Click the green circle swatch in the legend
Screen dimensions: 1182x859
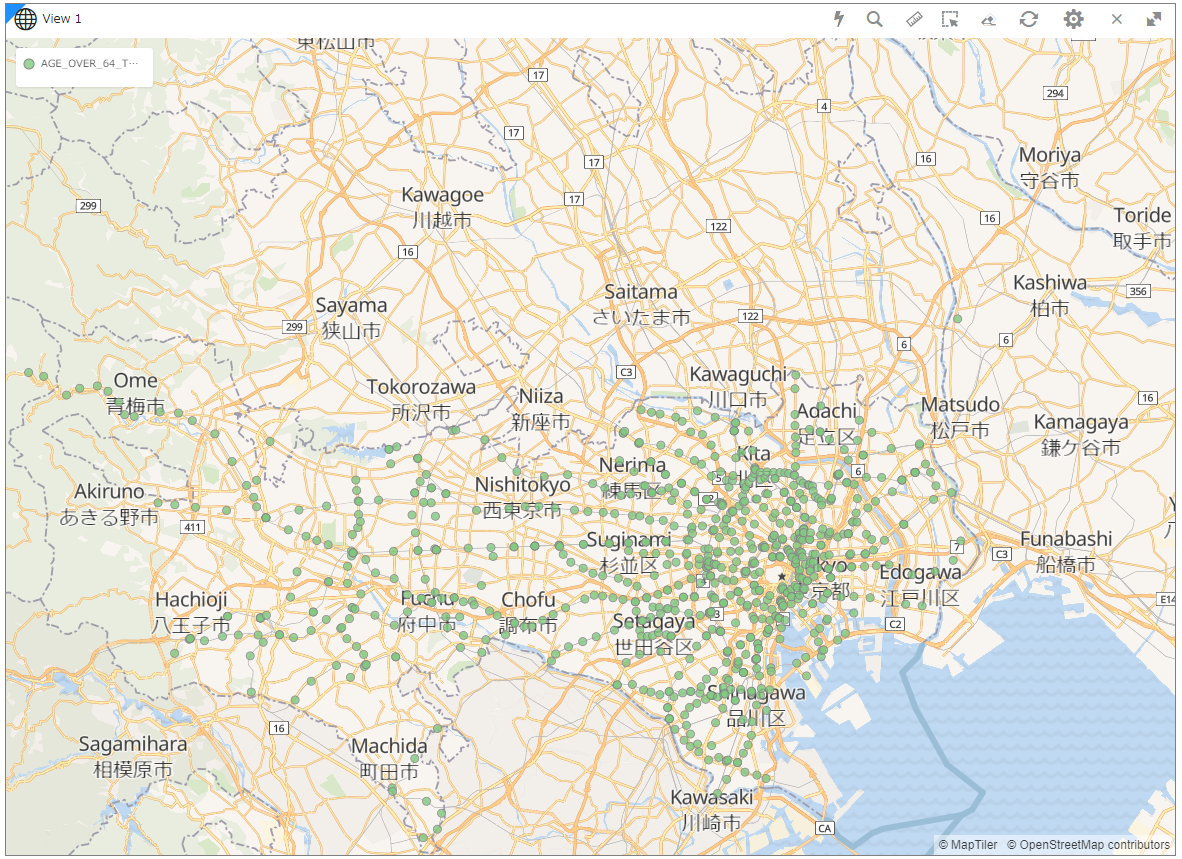[x=29, y=63]
